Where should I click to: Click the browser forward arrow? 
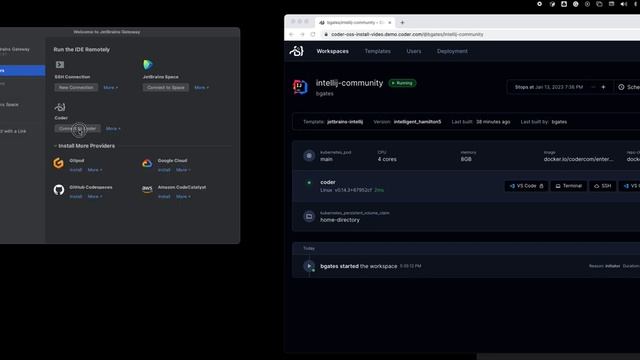302,34
